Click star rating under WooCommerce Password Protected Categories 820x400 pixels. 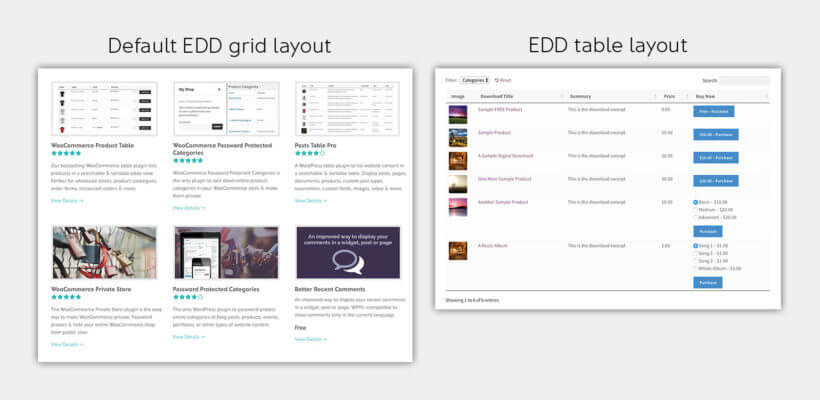point(188,161)
